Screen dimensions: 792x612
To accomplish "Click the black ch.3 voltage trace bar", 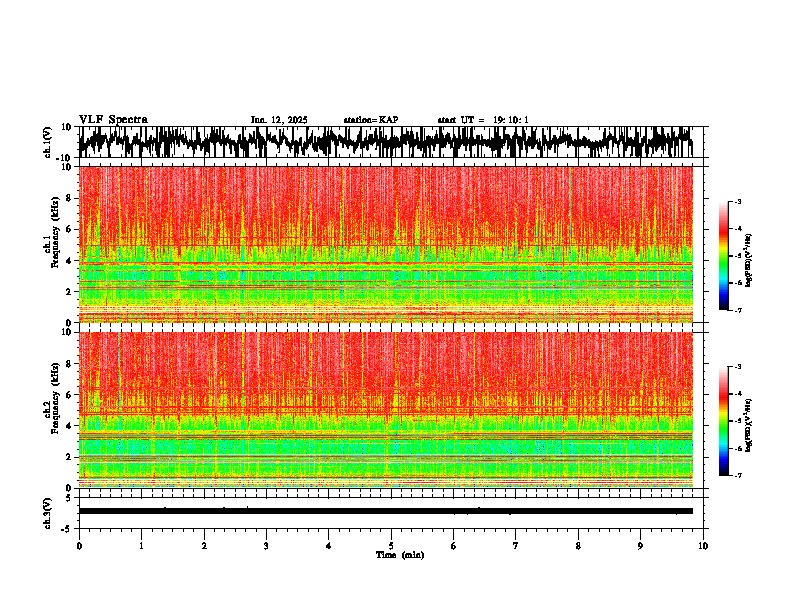I will coord(385,511).
